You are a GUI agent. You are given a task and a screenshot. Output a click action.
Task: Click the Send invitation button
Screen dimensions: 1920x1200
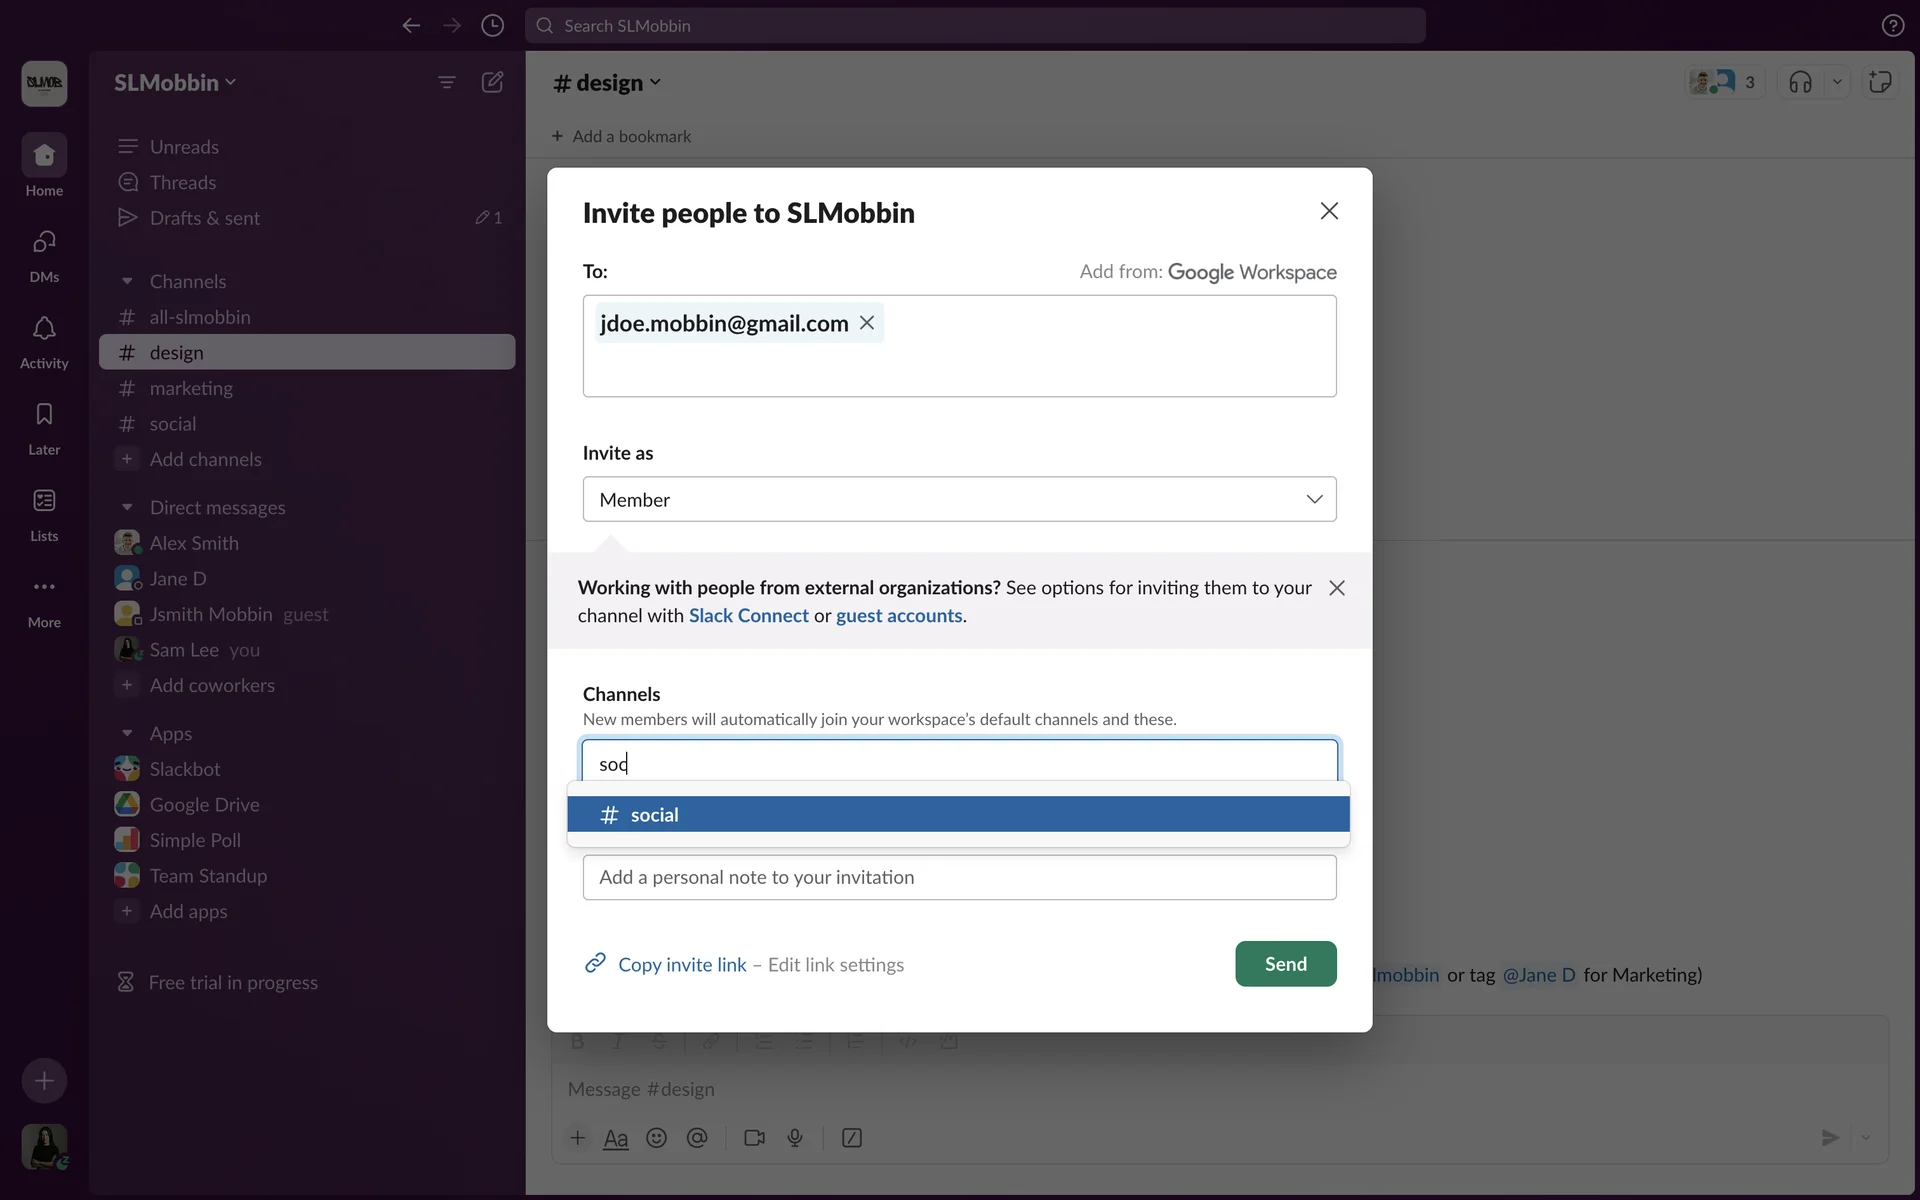pyautogui.click(x=1285, y=964)
